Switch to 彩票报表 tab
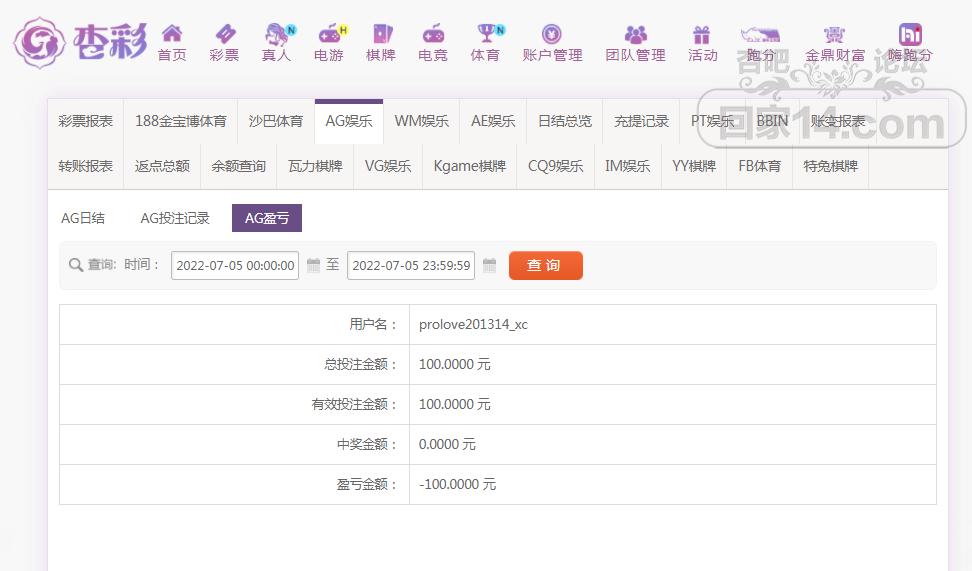The width and height of the screenshot is (972, 571). pos(86,122)
